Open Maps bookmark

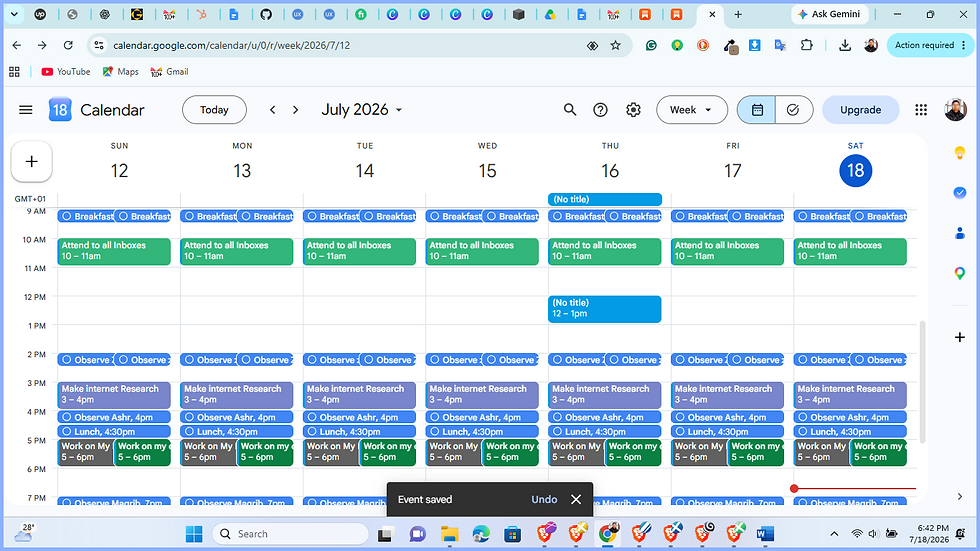coord(121,72)
